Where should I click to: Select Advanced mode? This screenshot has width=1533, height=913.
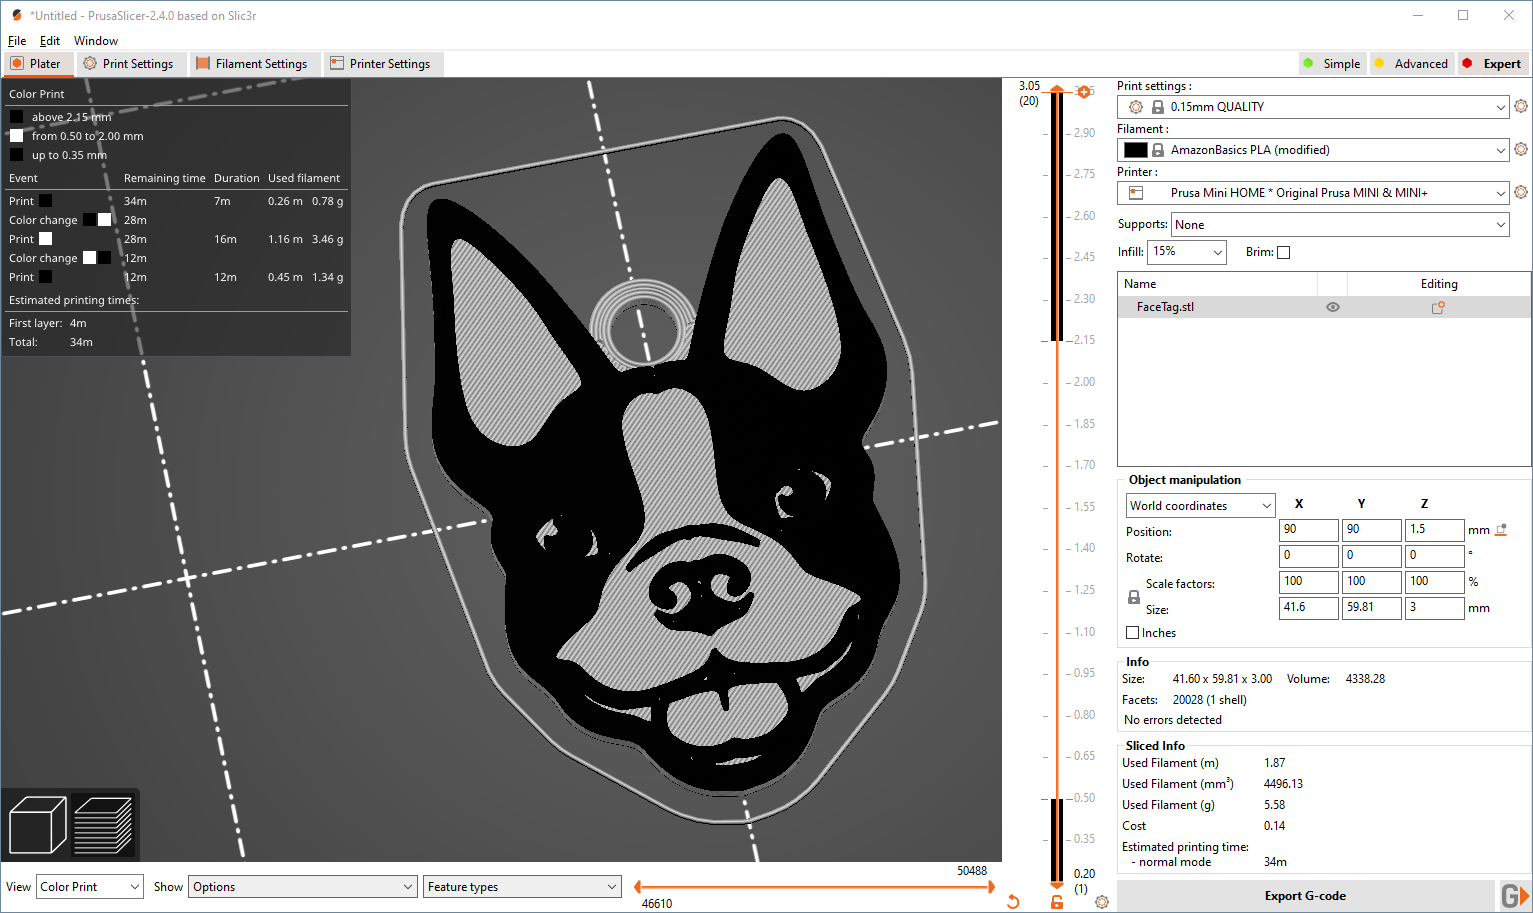pyautogui.click(x=1411, y=64)
